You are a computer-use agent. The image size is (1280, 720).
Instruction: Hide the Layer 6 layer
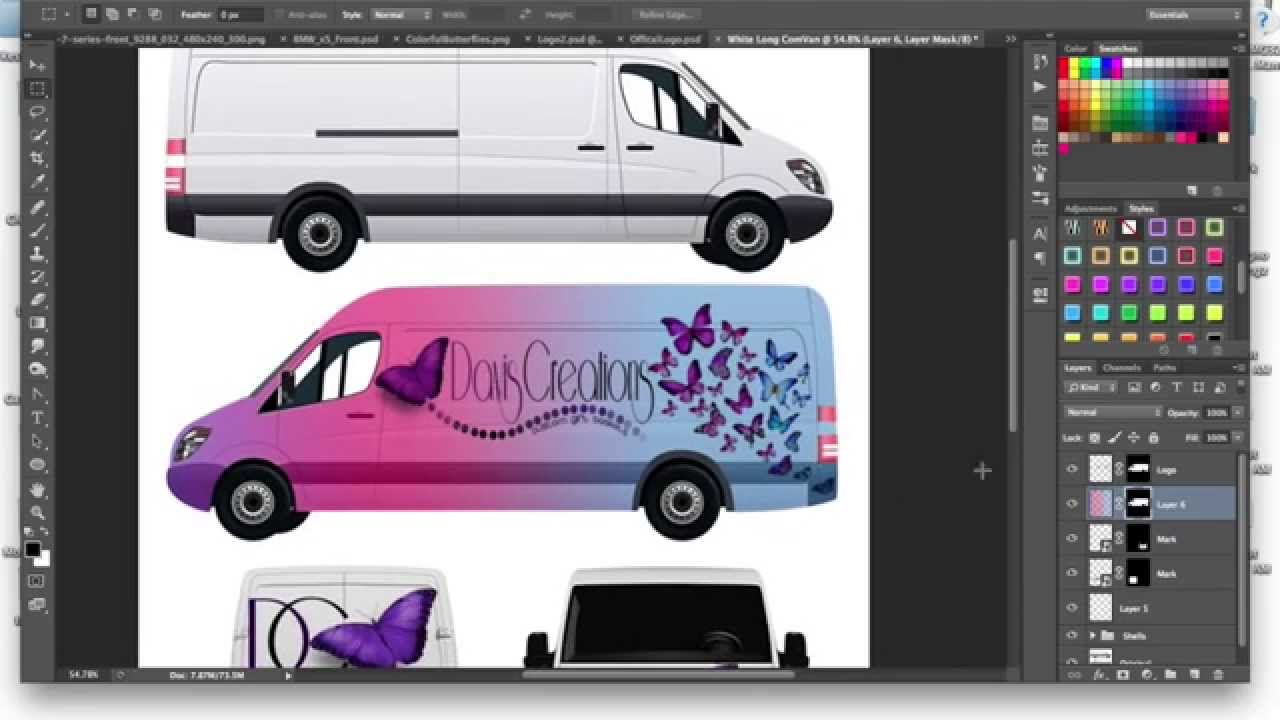pos(1073,504)
